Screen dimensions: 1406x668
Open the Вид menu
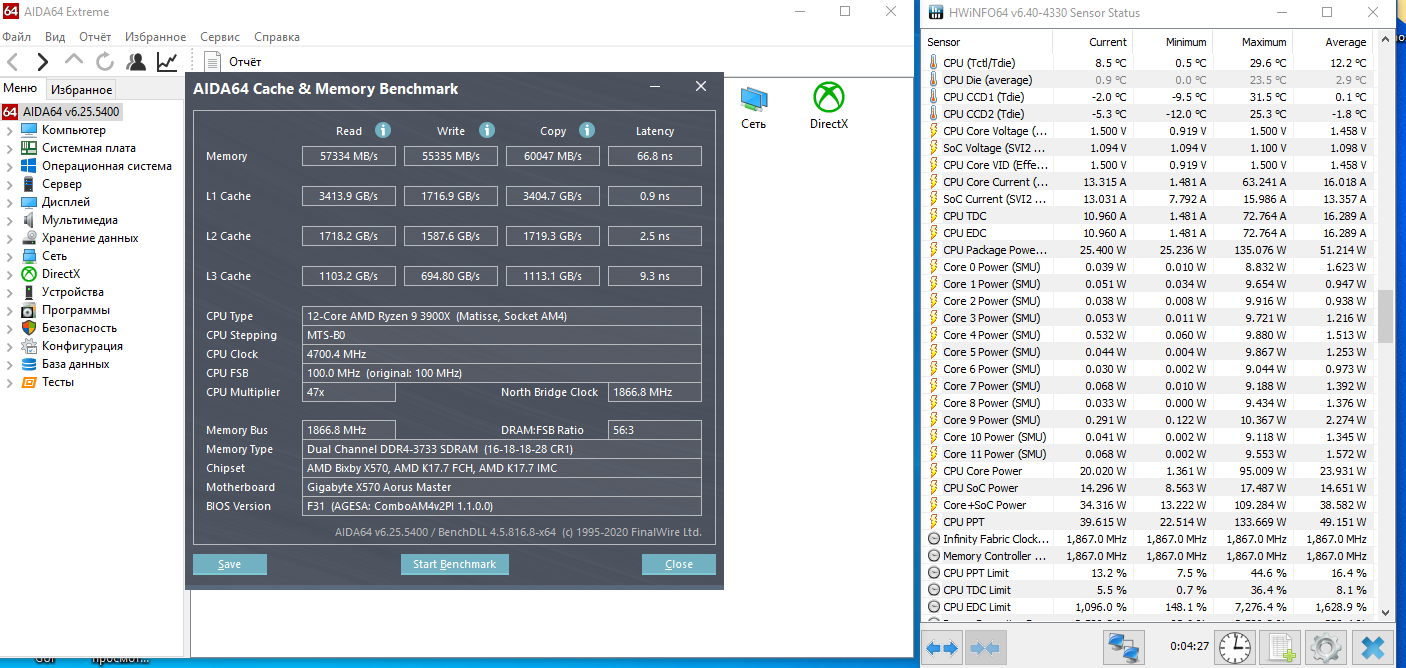click(55, 37)
